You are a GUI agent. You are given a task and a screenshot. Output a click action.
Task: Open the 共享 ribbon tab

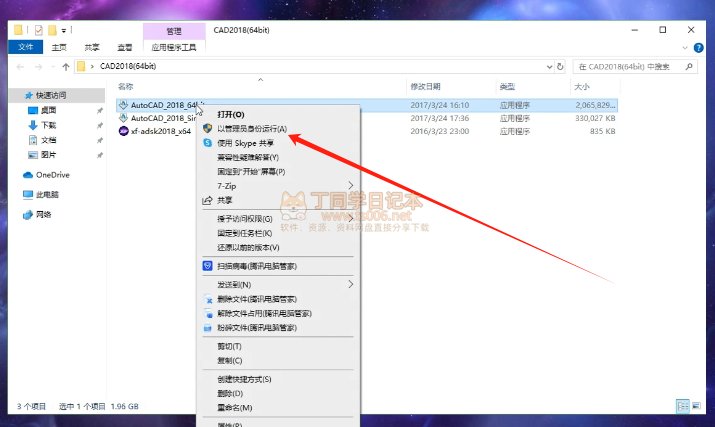tap(92, 47)
